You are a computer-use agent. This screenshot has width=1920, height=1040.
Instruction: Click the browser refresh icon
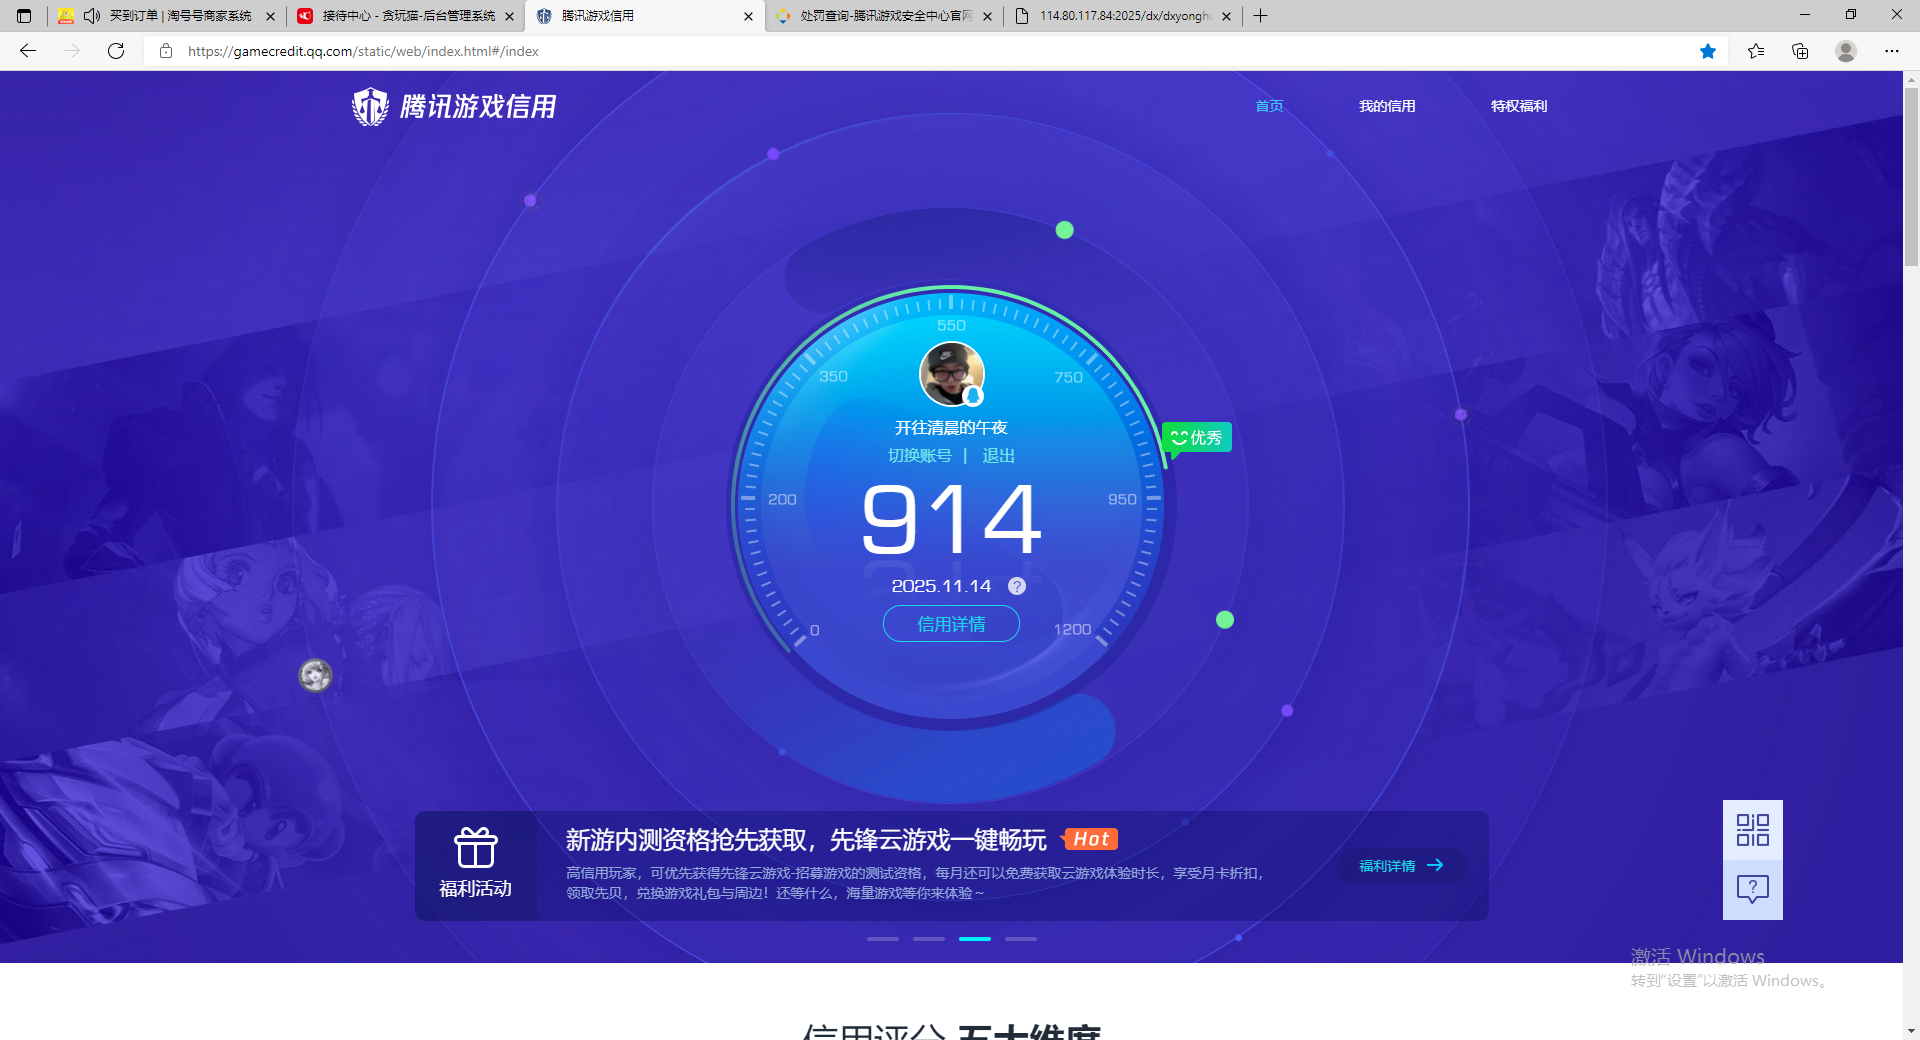pyautogui.click(x=116, y=51)
